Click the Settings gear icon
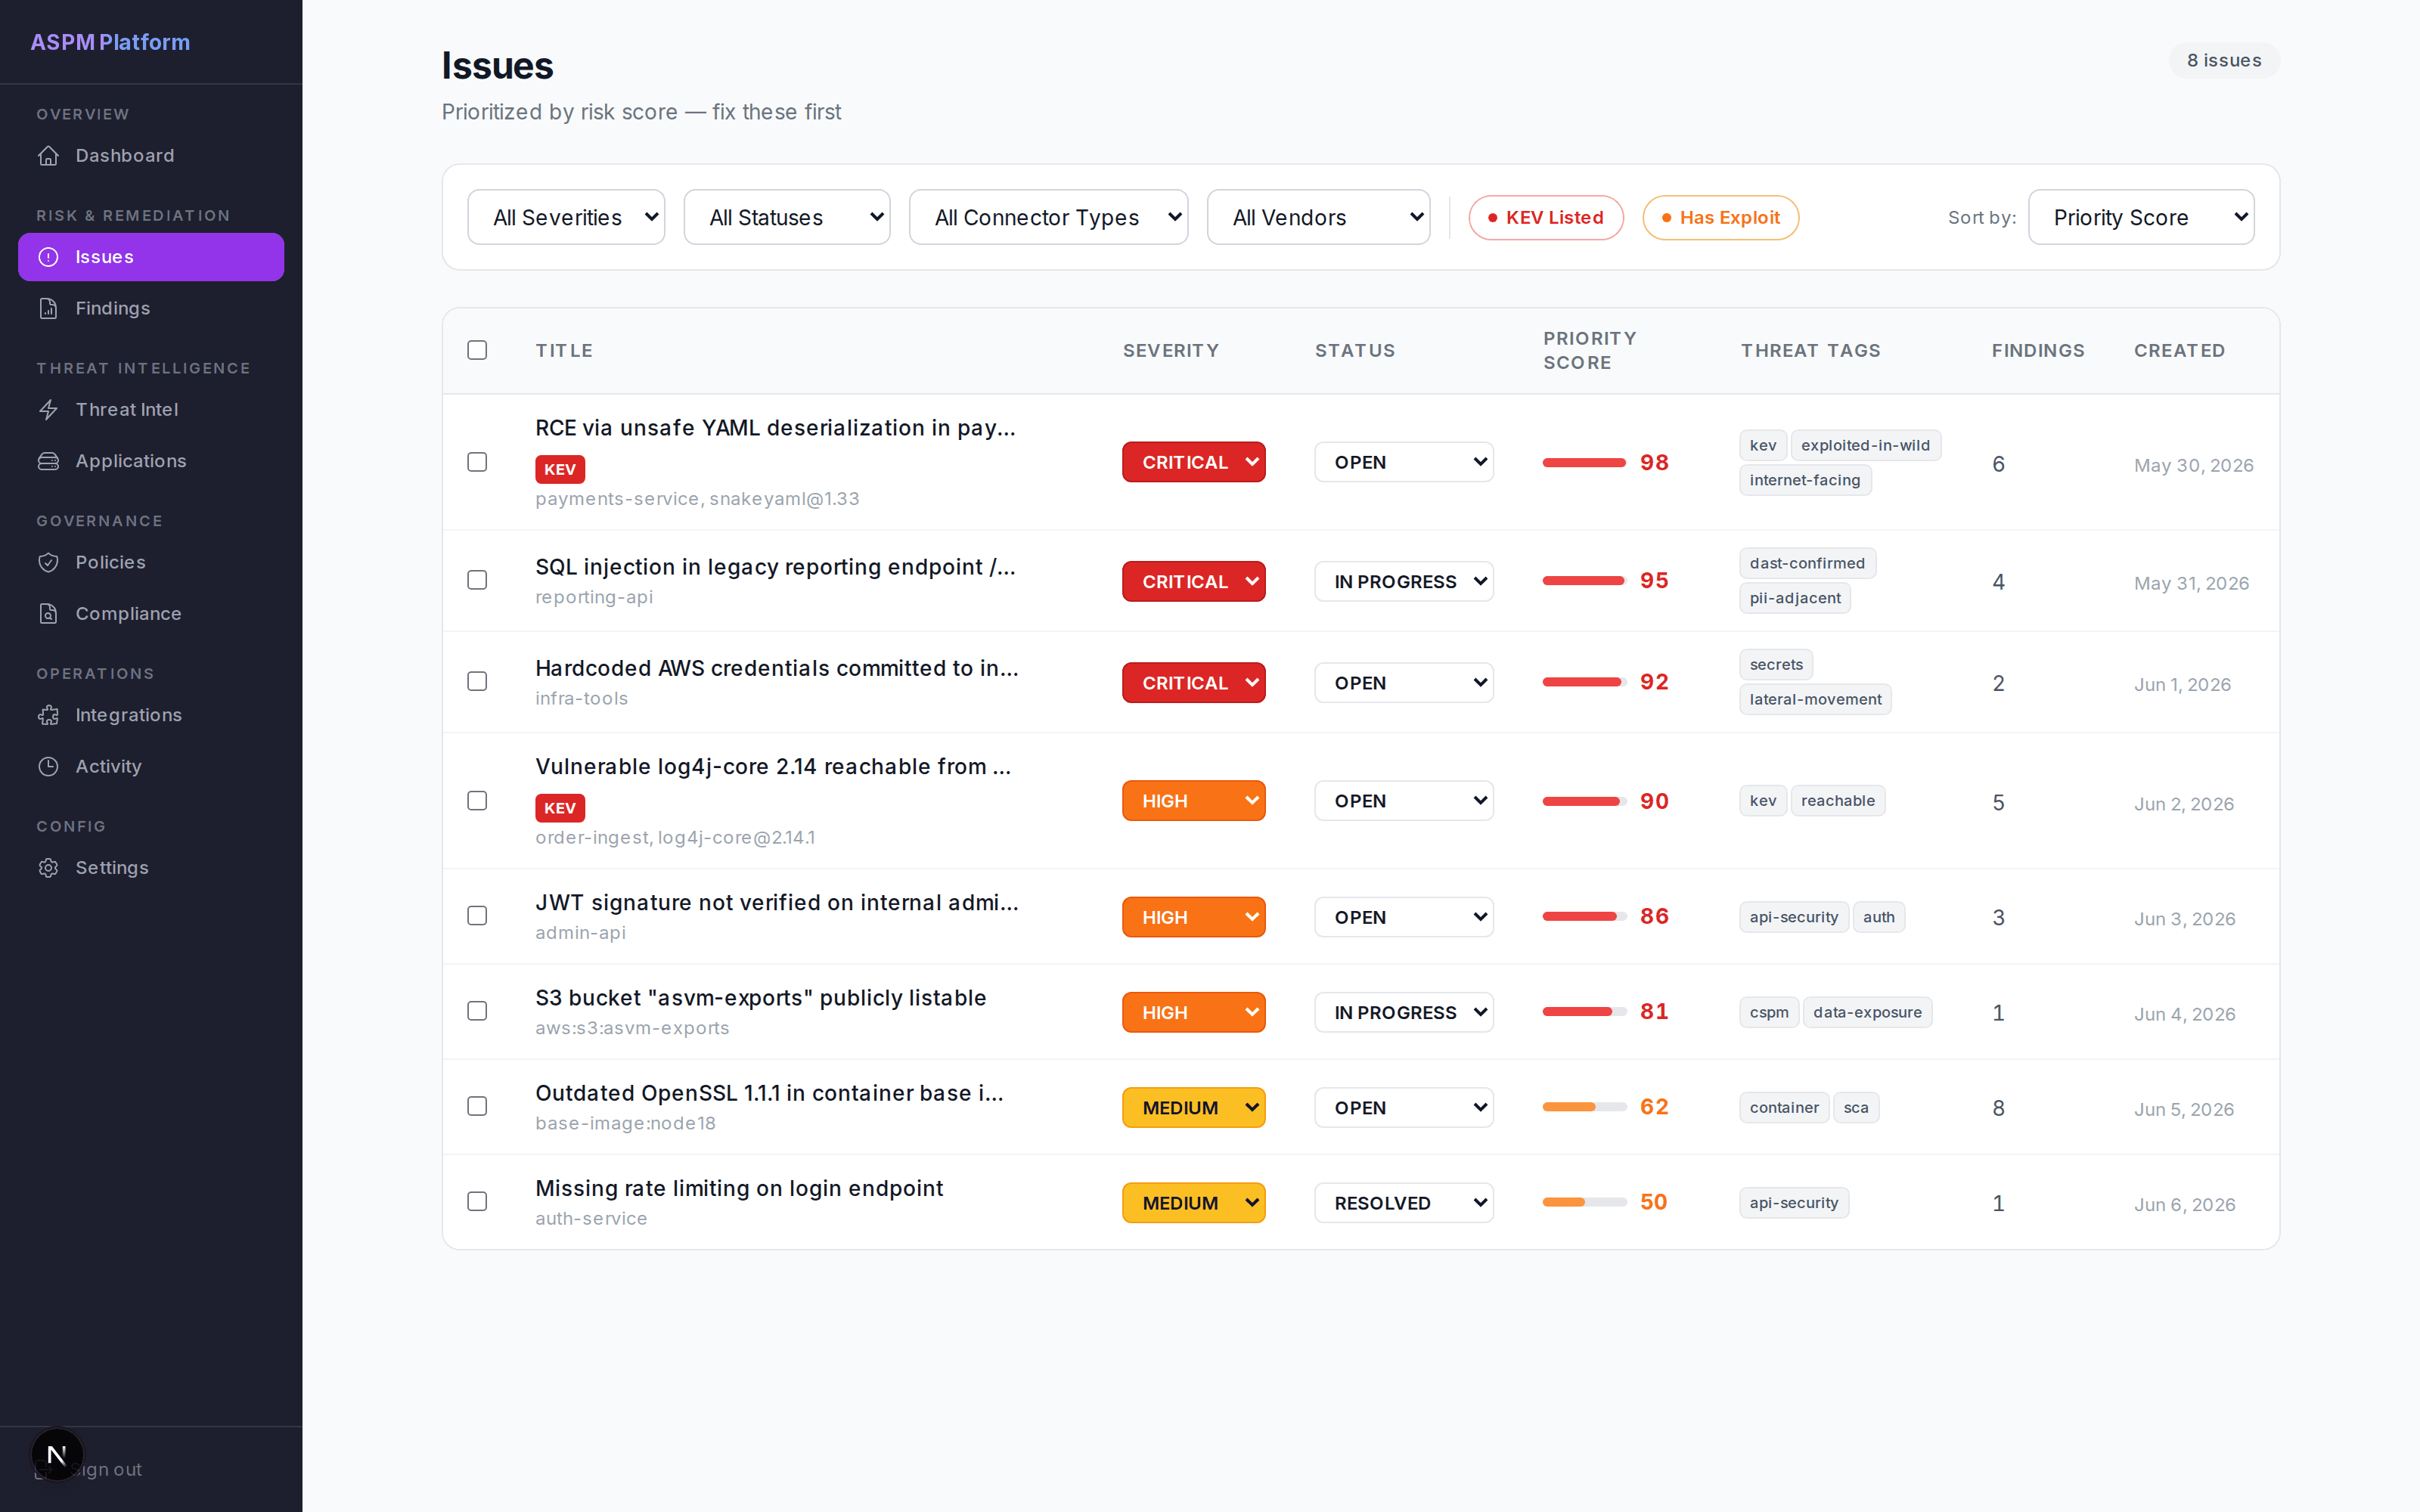Viewport: 2420px width, 1512px height. click(48, 868)
